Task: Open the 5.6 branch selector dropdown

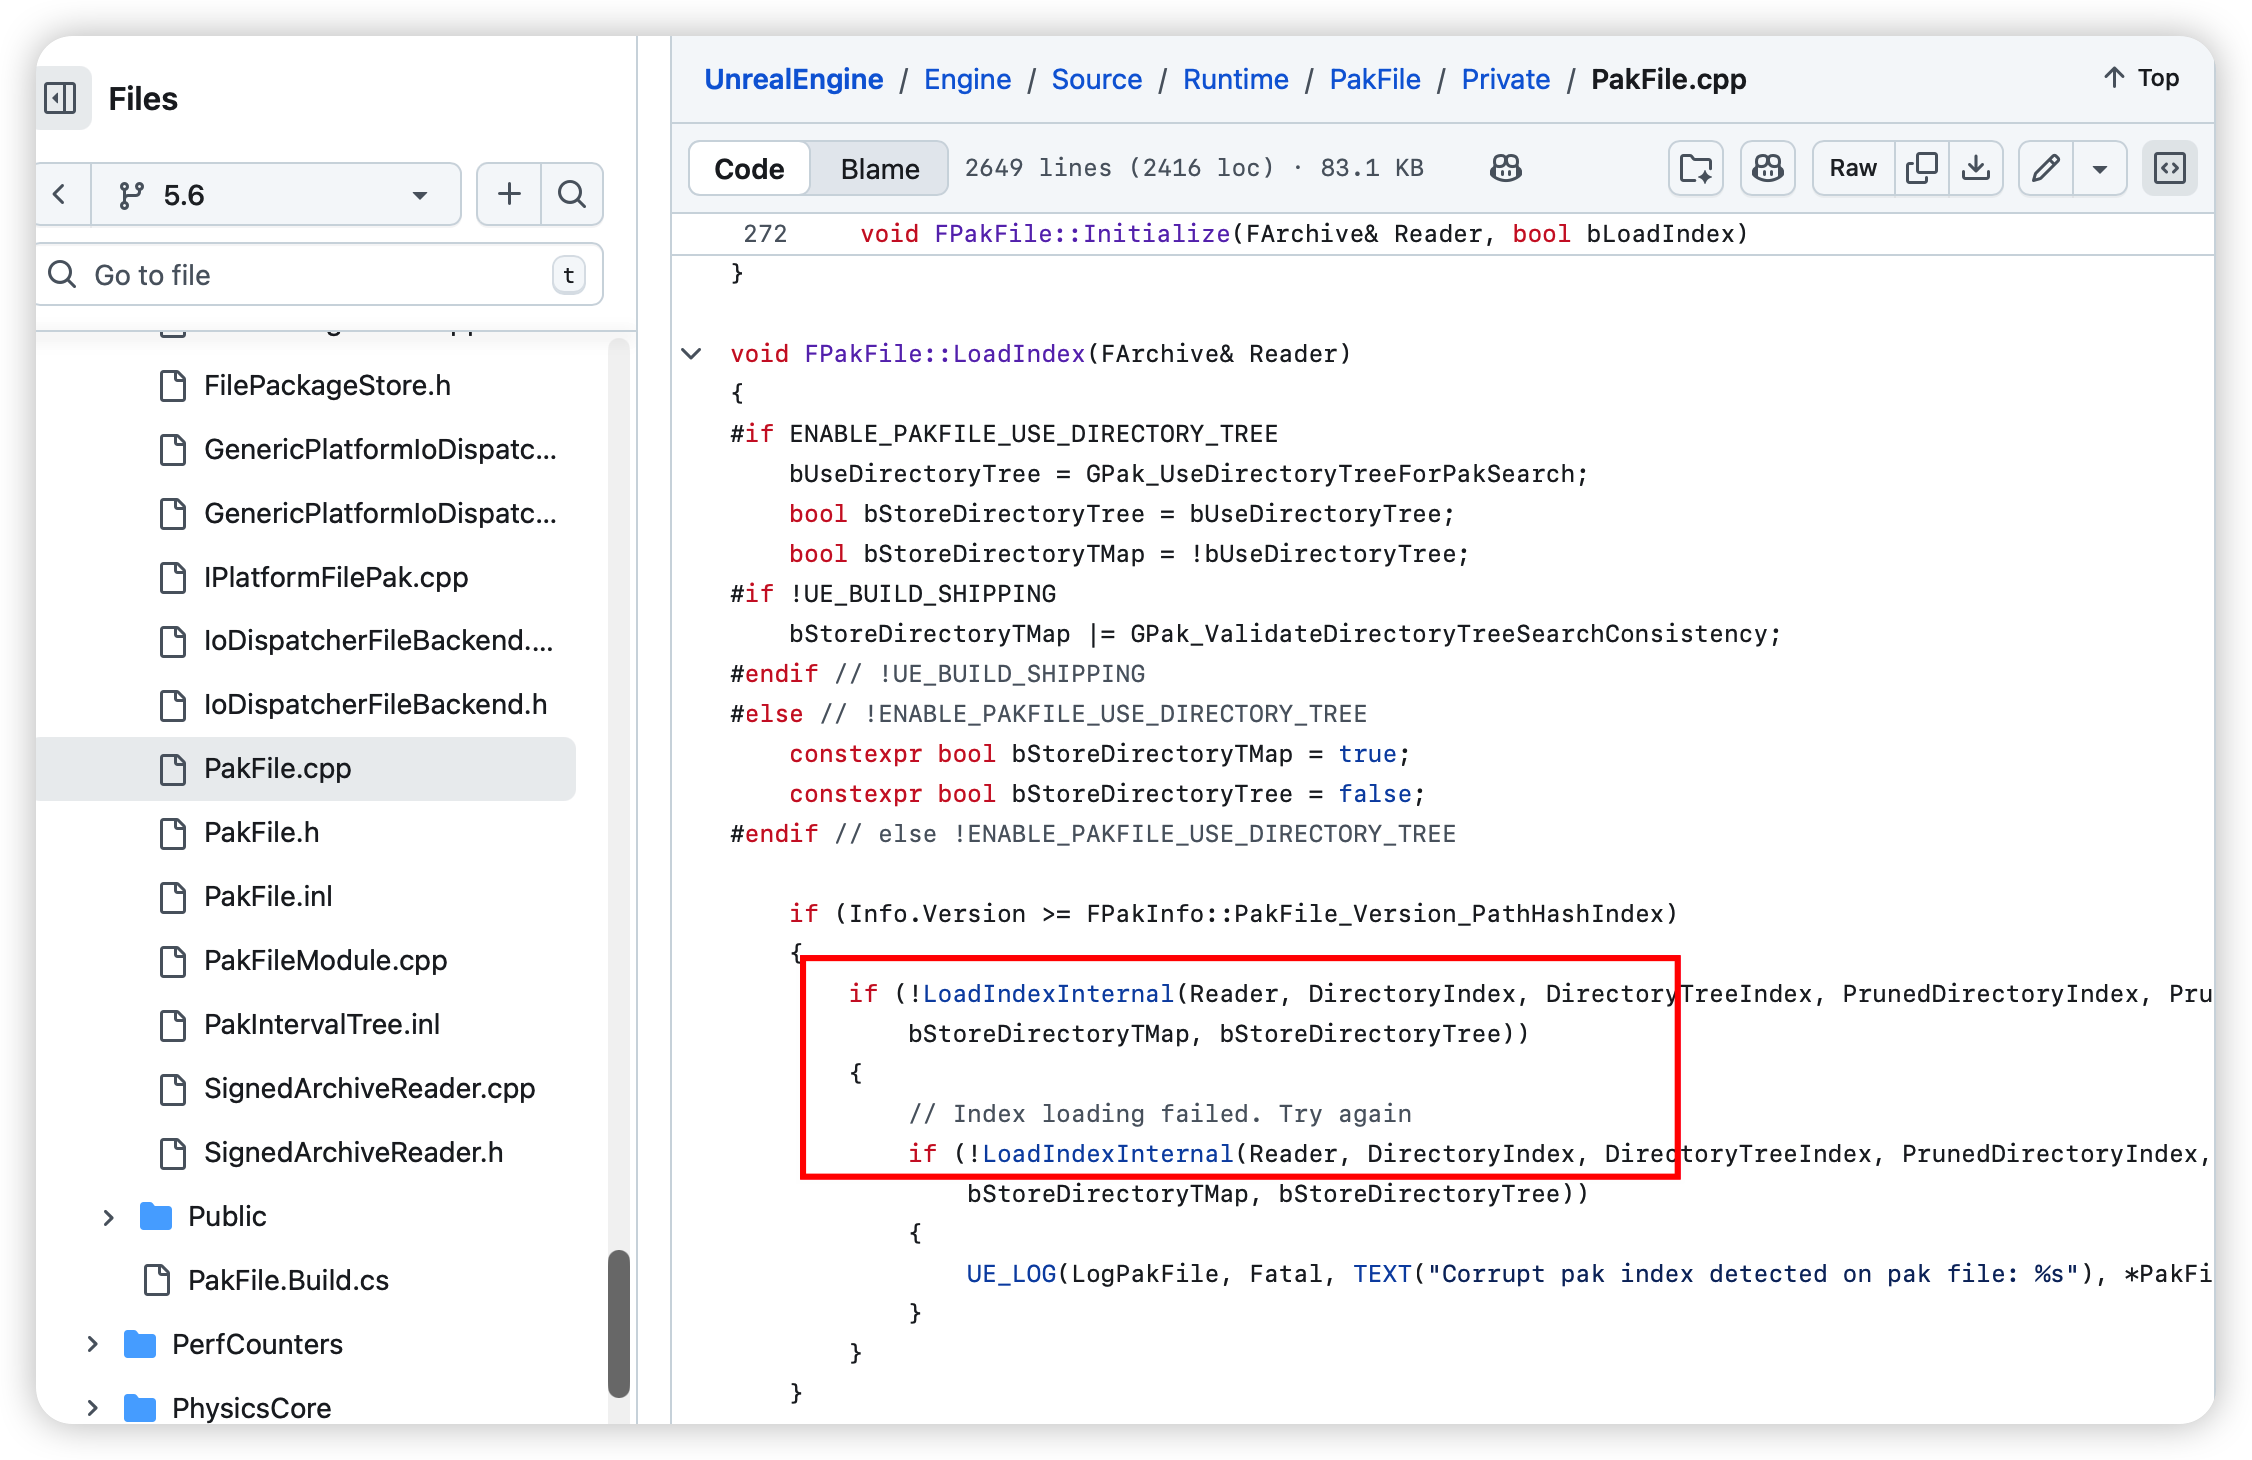Action: tap(275, 195)
